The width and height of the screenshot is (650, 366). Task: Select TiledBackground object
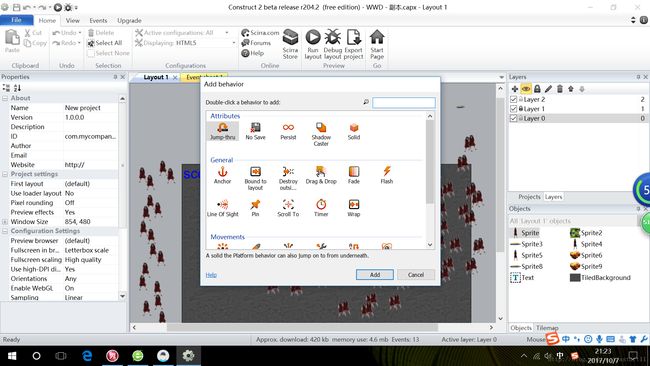click(600, 278)
